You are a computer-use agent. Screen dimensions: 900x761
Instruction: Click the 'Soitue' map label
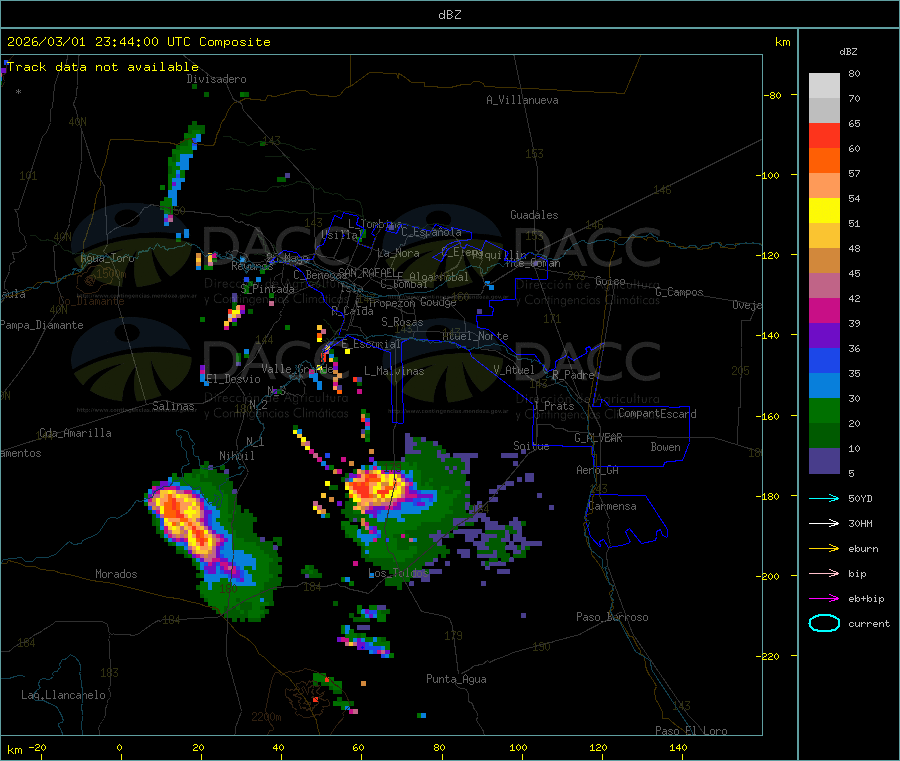(532, 446)
